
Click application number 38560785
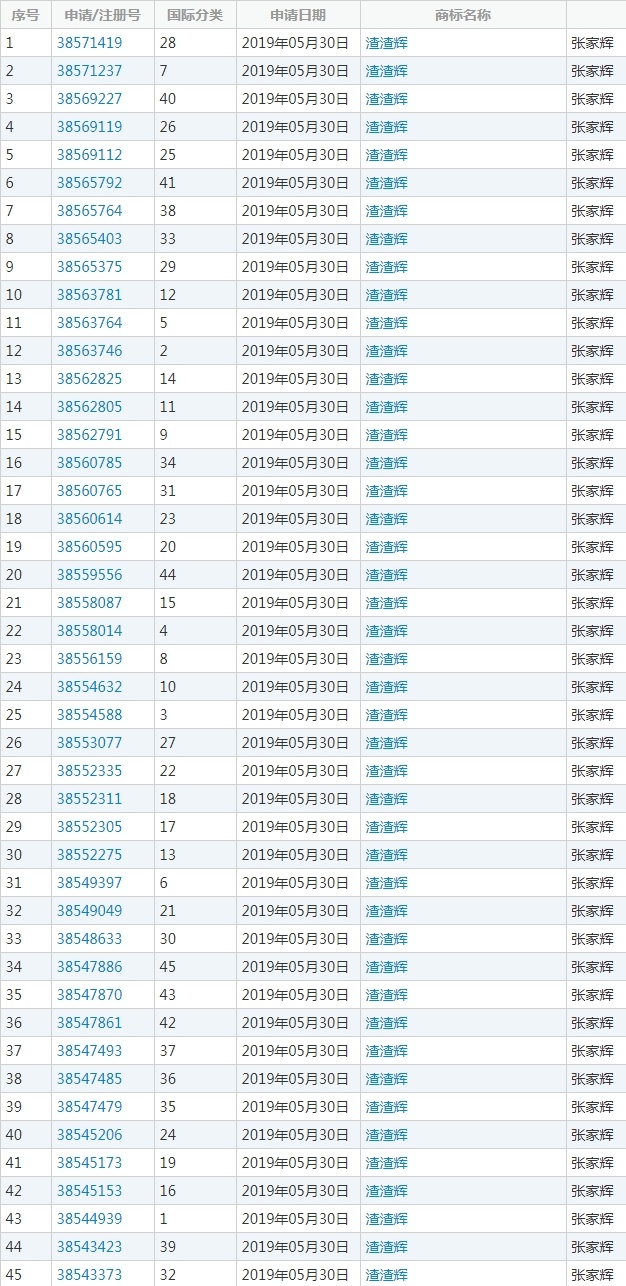click(x=89, y=463)
